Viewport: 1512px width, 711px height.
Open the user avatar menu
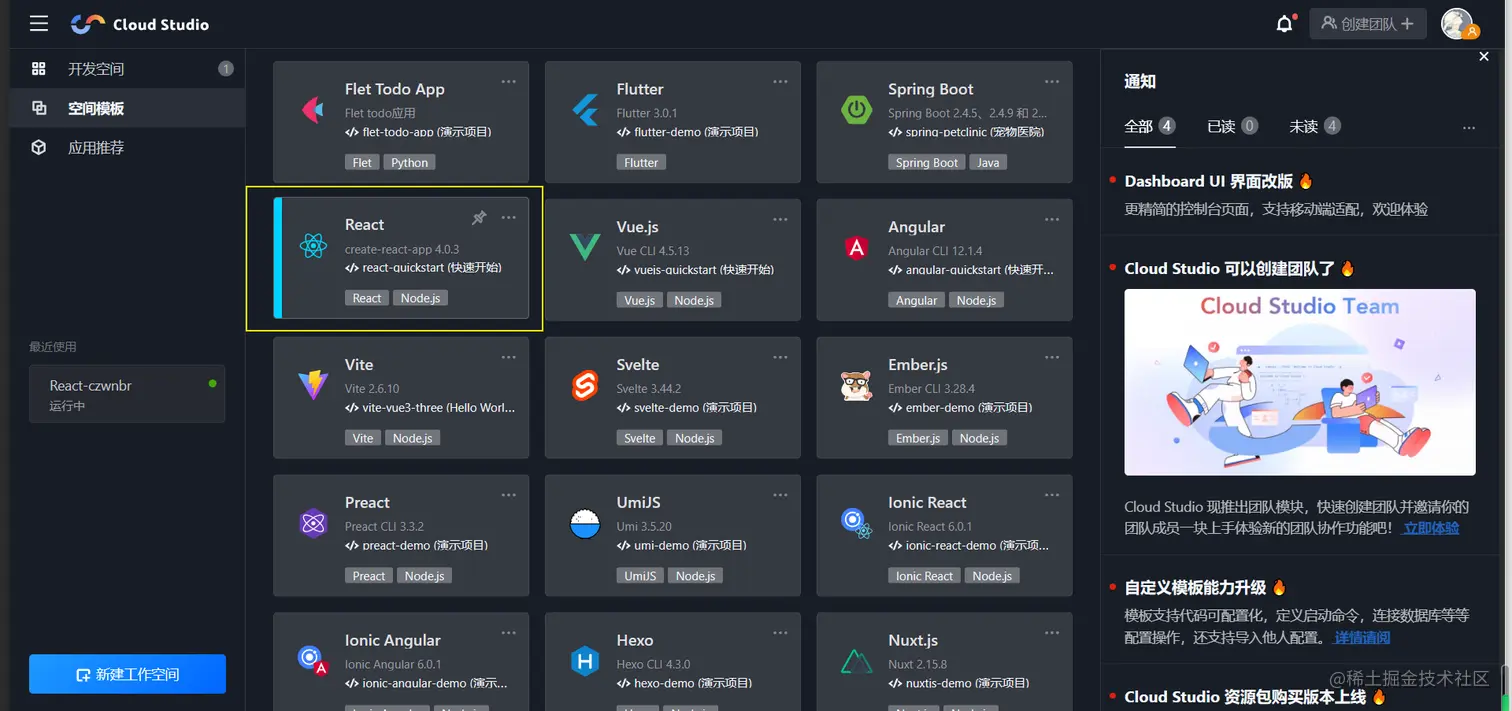tap(1458, 23)
